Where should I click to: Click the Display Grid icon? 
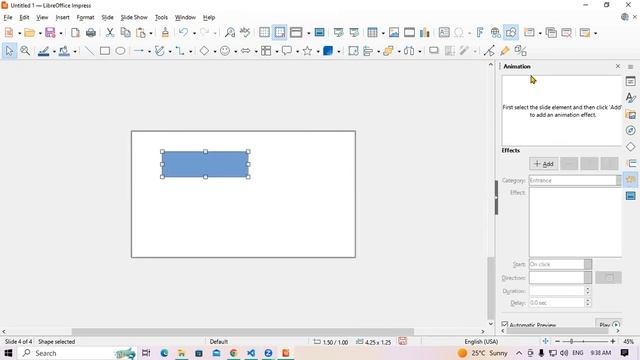[264, 33]
